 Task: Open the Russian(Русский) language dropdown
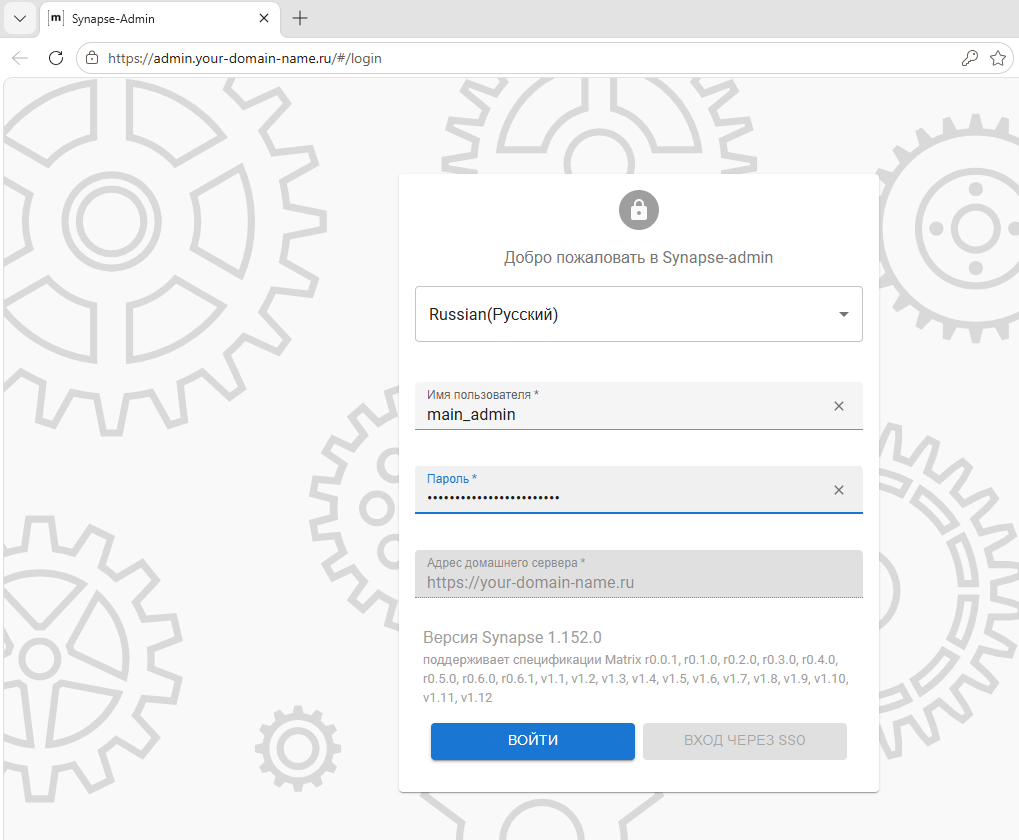tap(638, 314)
